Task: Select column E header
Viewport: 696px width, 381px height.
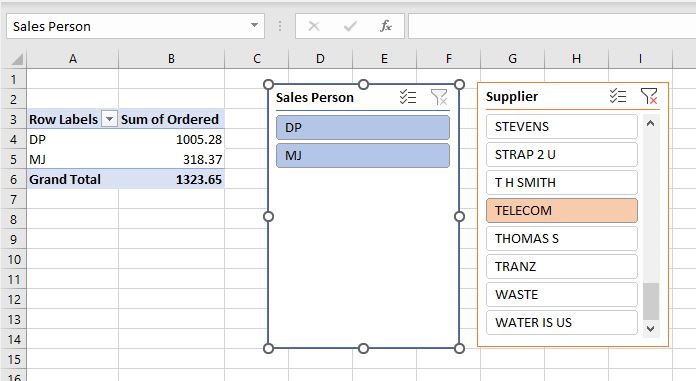Action: click(384, 59)
